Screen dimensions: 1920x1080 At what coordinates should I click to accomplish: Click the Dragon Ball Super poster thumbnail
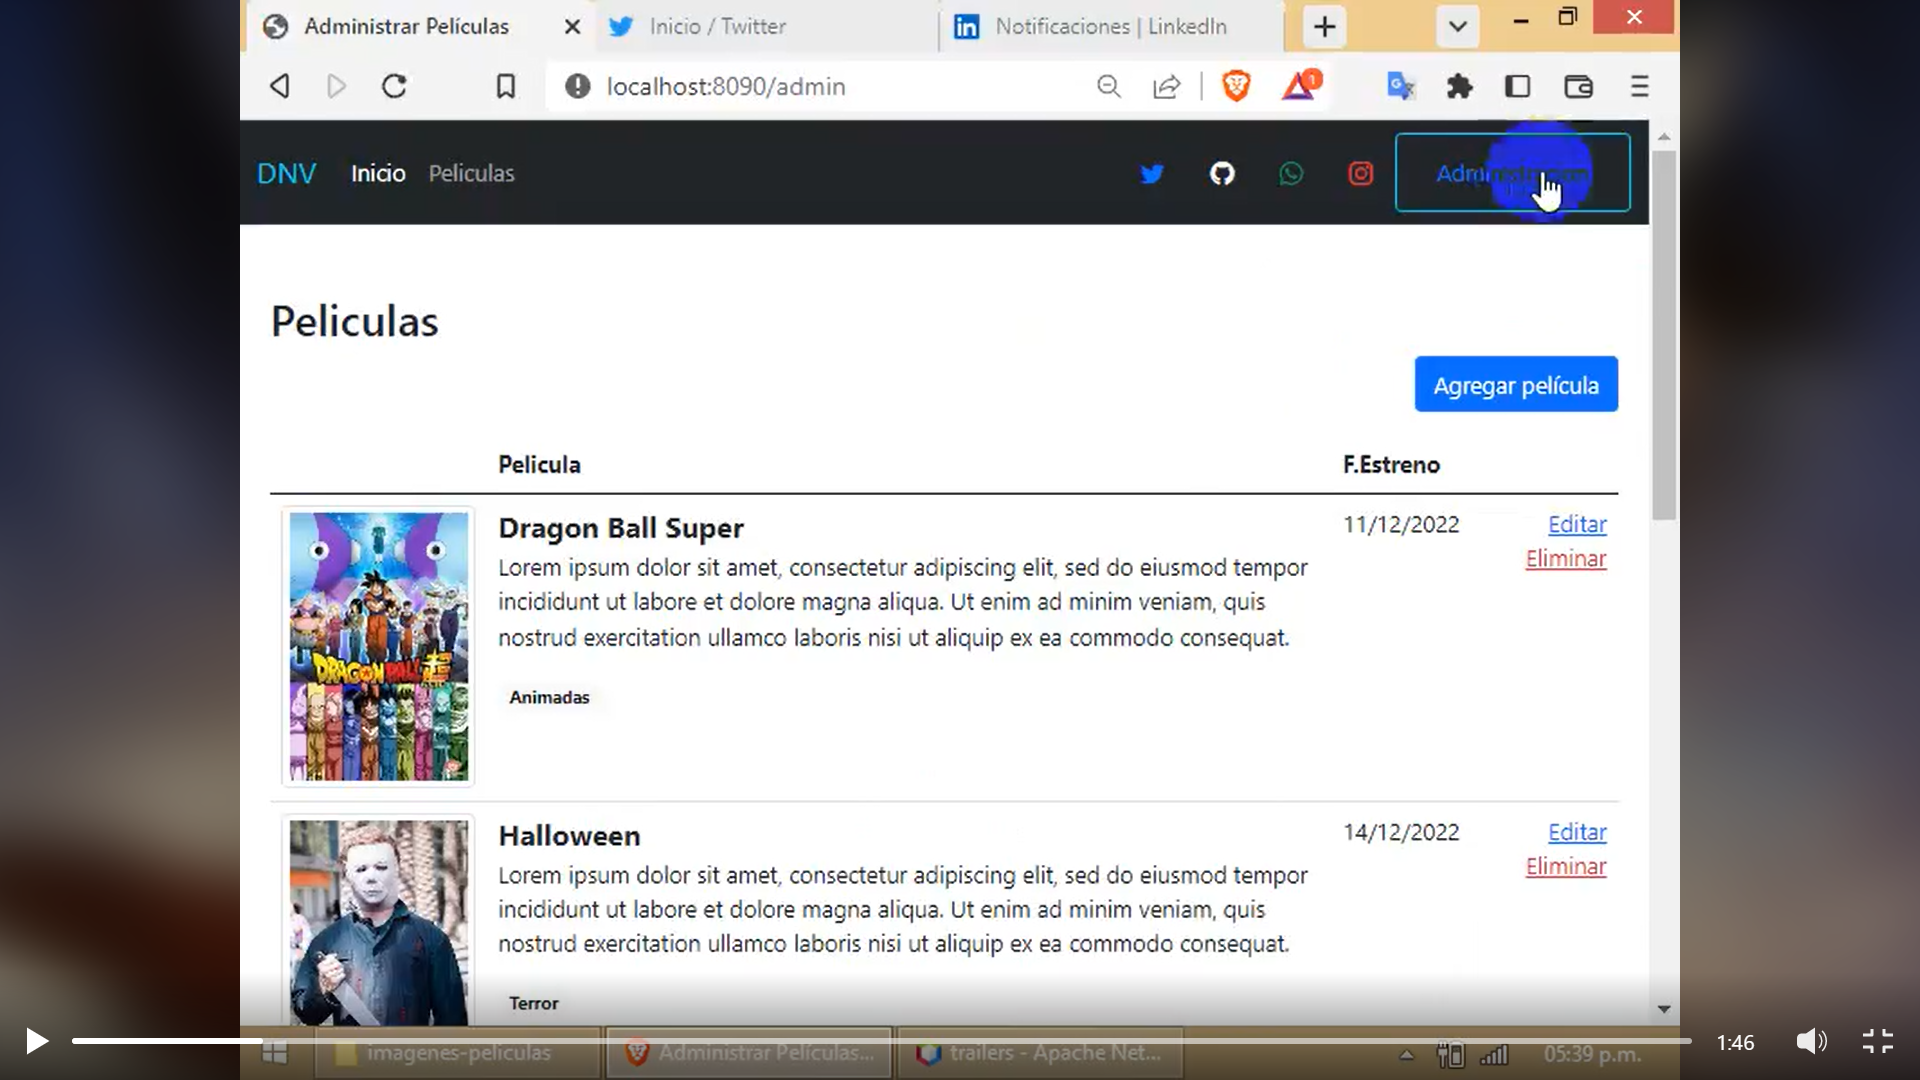378,646
